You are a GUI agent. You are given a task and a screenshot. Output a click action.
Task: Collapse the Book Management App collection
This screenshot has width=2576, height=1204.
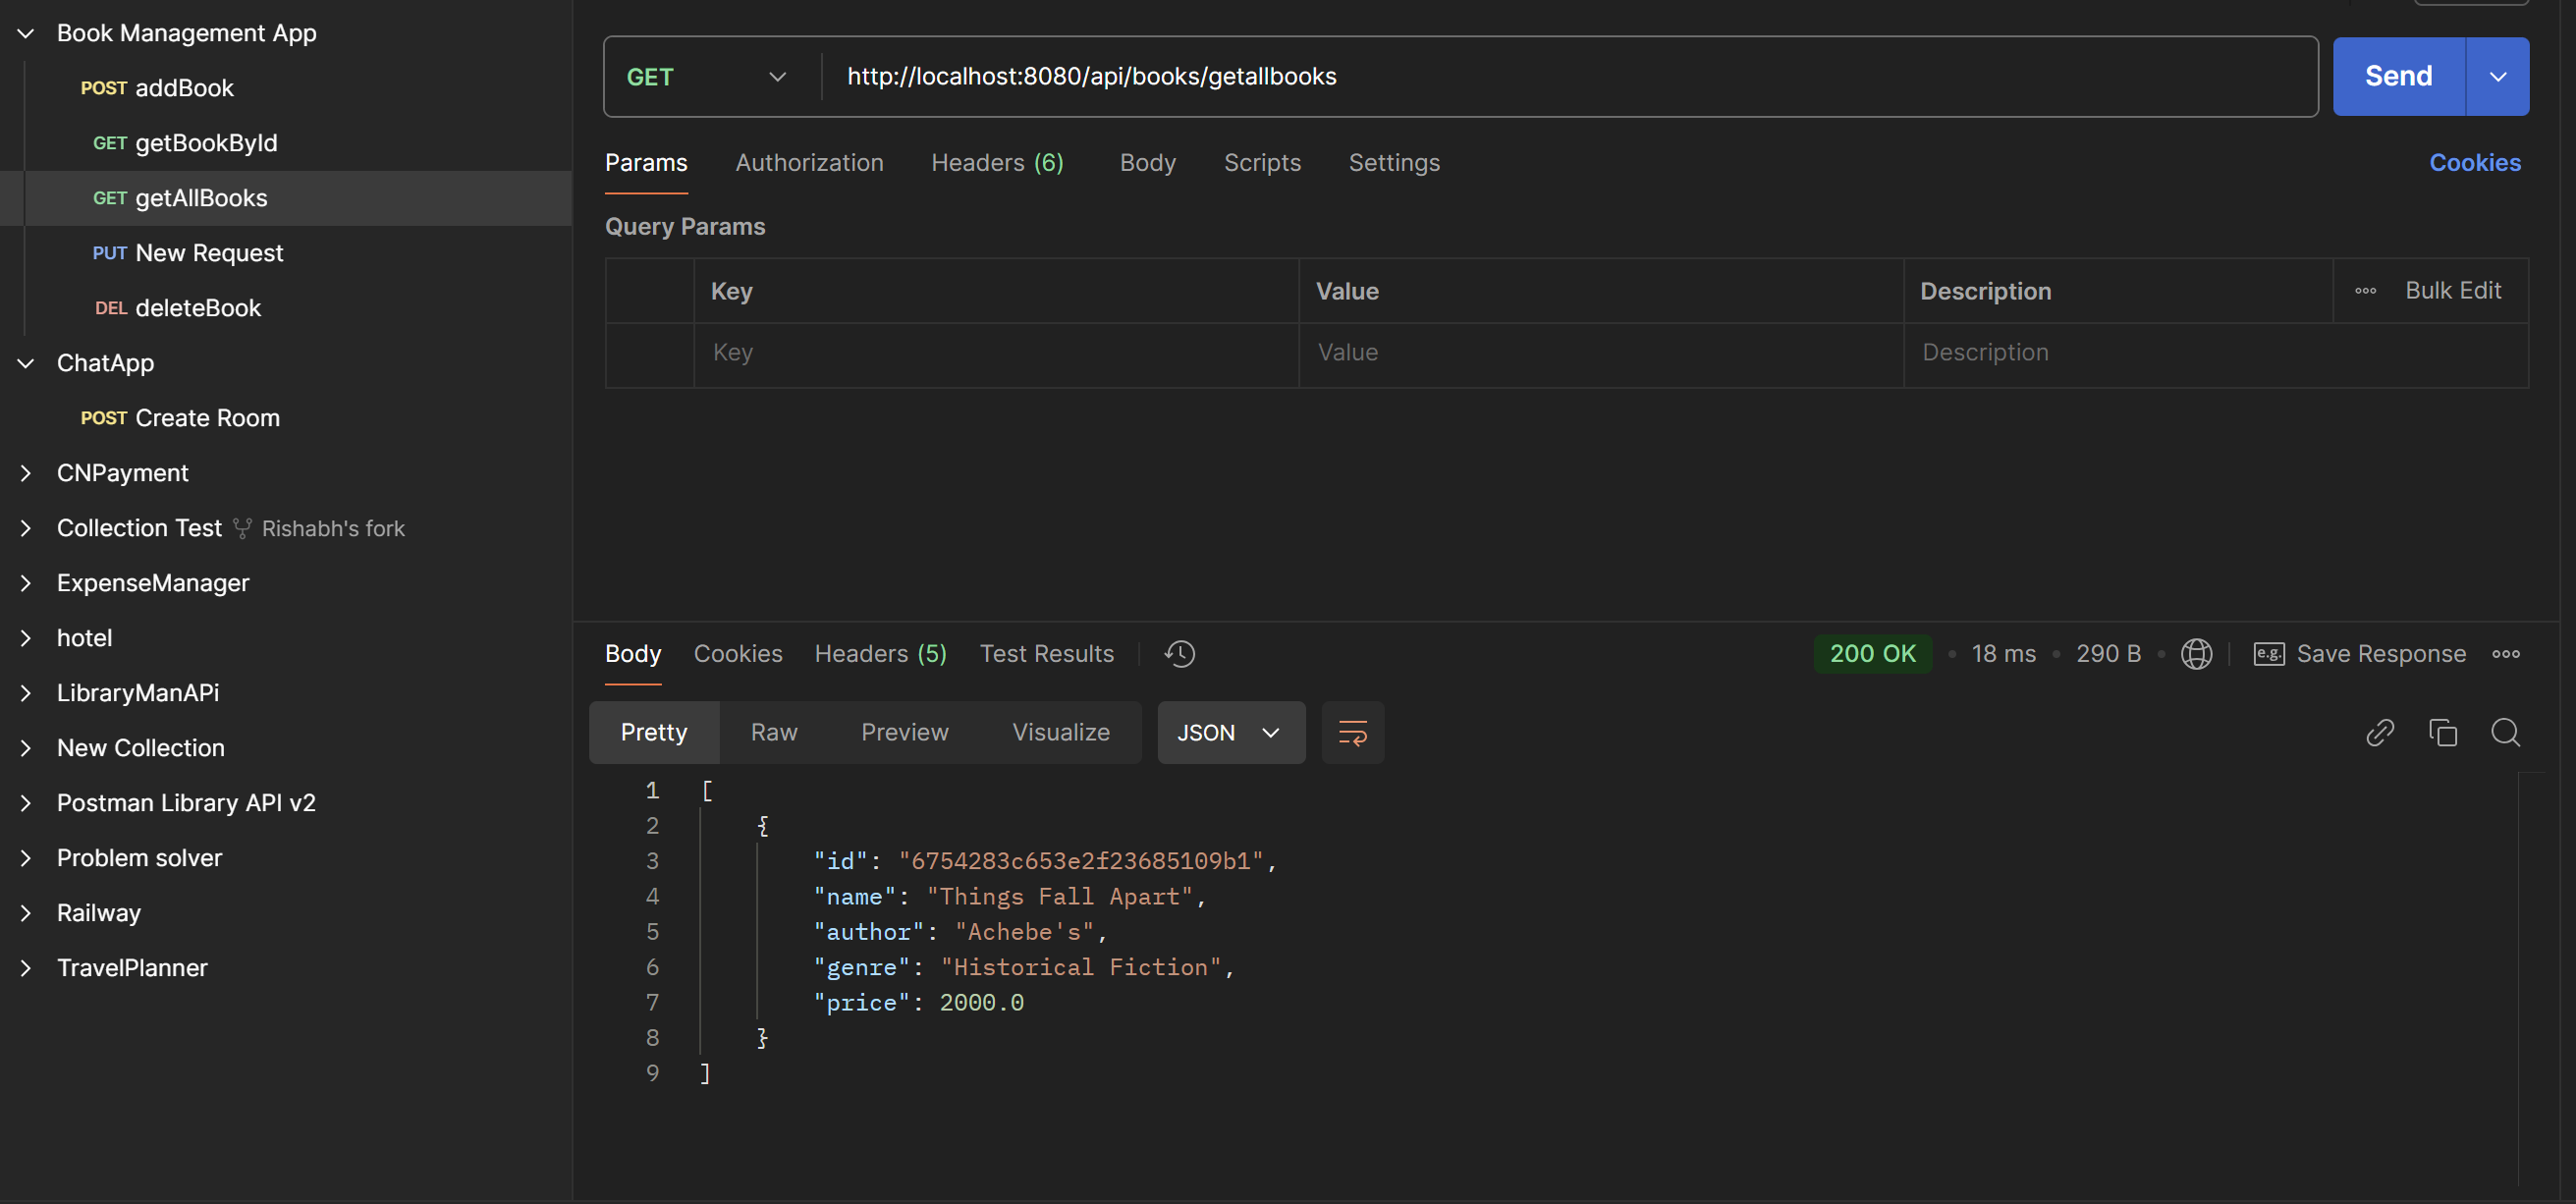click(25, 32)
